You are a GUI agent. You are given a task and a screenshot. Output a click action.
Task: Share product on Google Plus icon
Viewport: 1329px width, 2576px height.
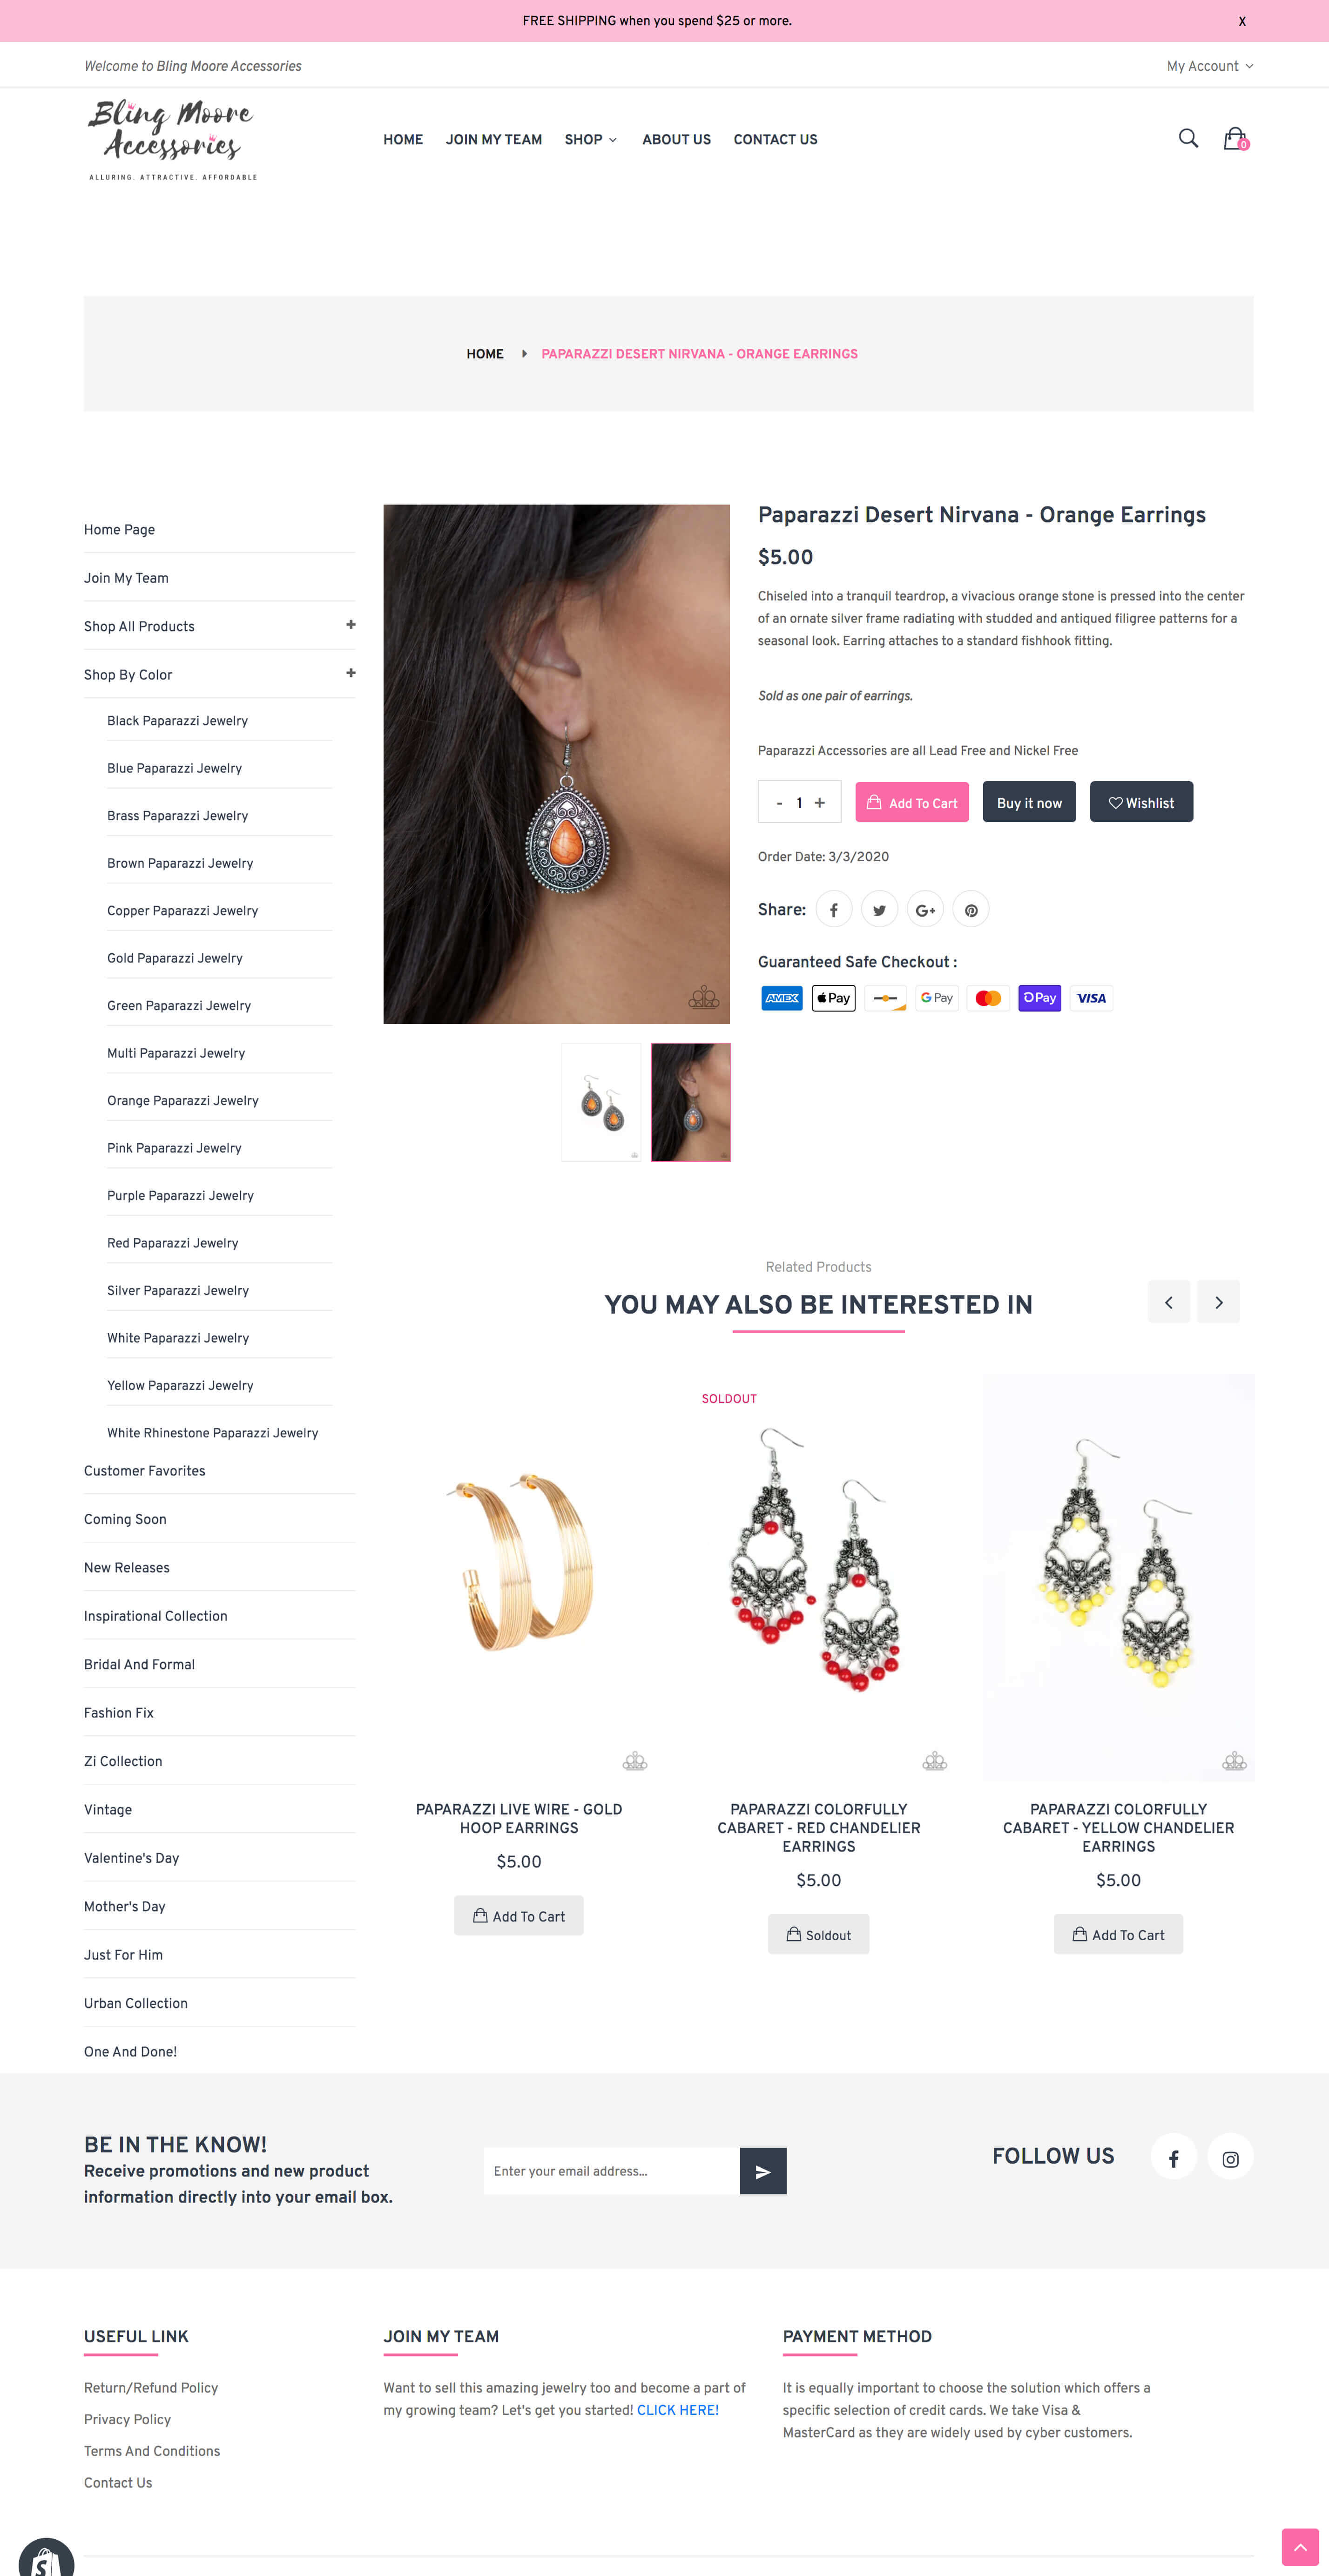[925, 909]
